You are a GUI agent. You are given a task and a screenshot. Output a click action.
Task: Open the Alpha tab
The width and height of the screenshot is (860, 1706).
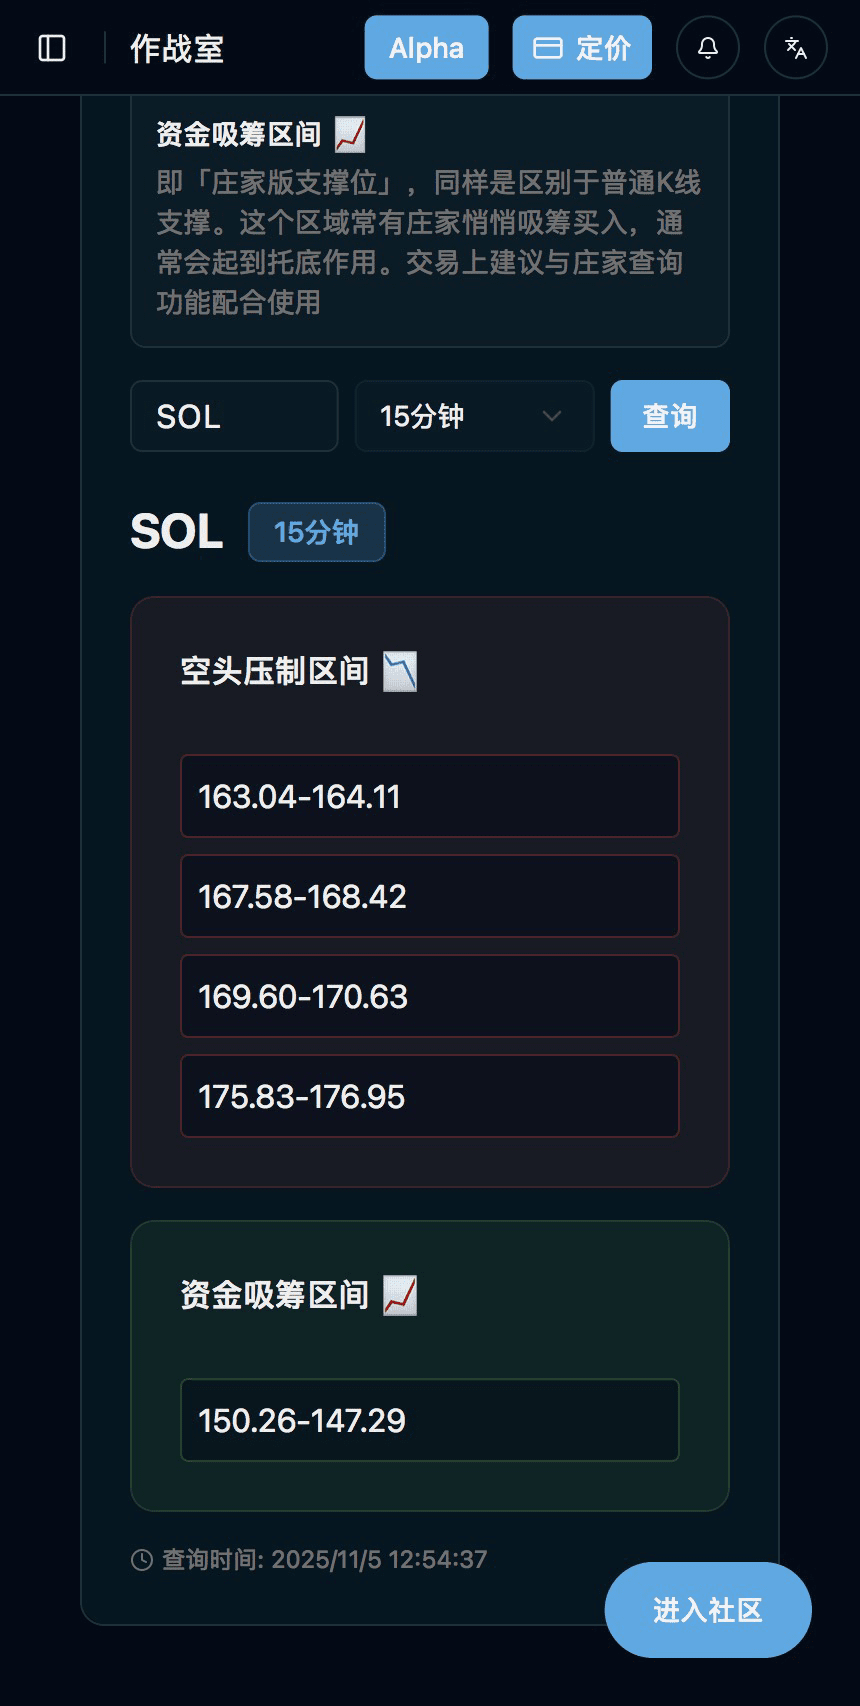click(426, 48)
